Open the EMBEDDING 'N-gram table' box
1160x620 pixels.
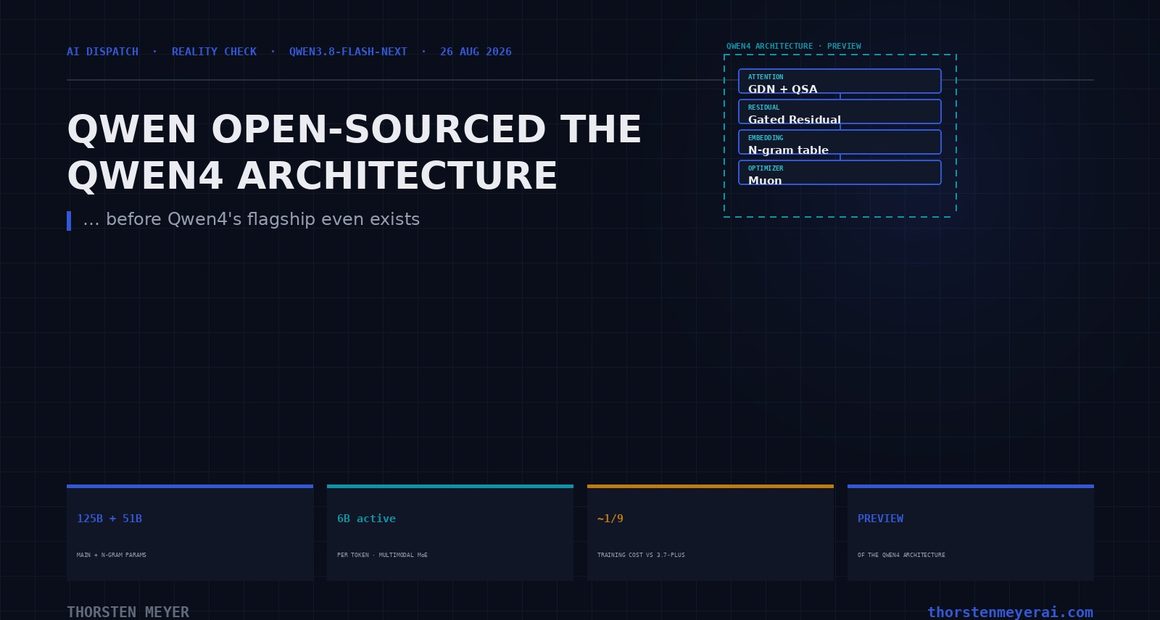(840, 142)
